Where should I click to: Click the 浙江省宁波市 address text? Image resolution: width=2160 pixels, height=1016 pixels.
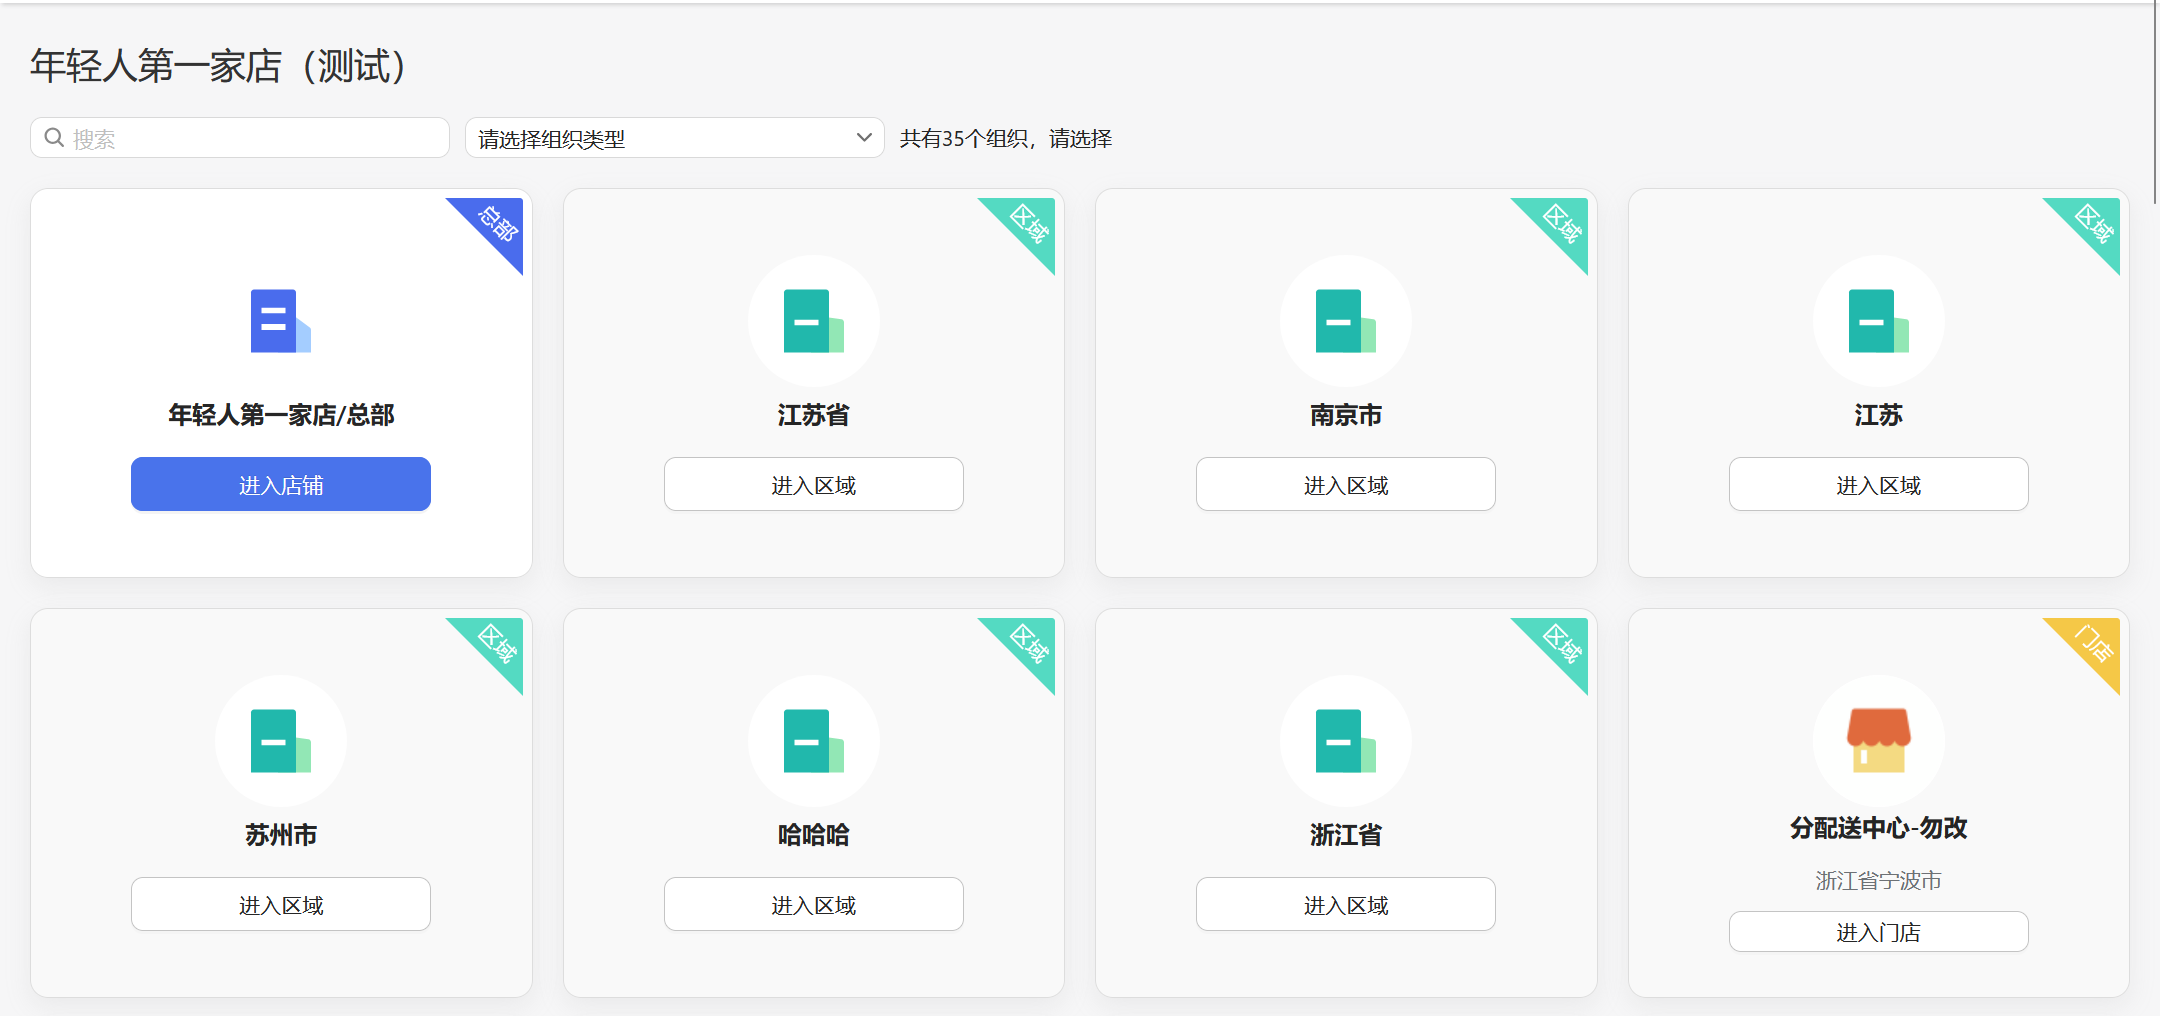pos(1879,881)
